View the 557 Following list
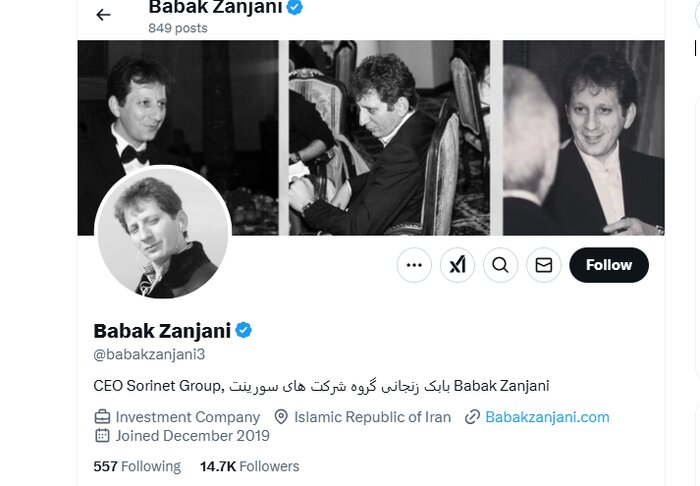Image resolution: width=700 pixels, height=486 pixels. (137, 466)
